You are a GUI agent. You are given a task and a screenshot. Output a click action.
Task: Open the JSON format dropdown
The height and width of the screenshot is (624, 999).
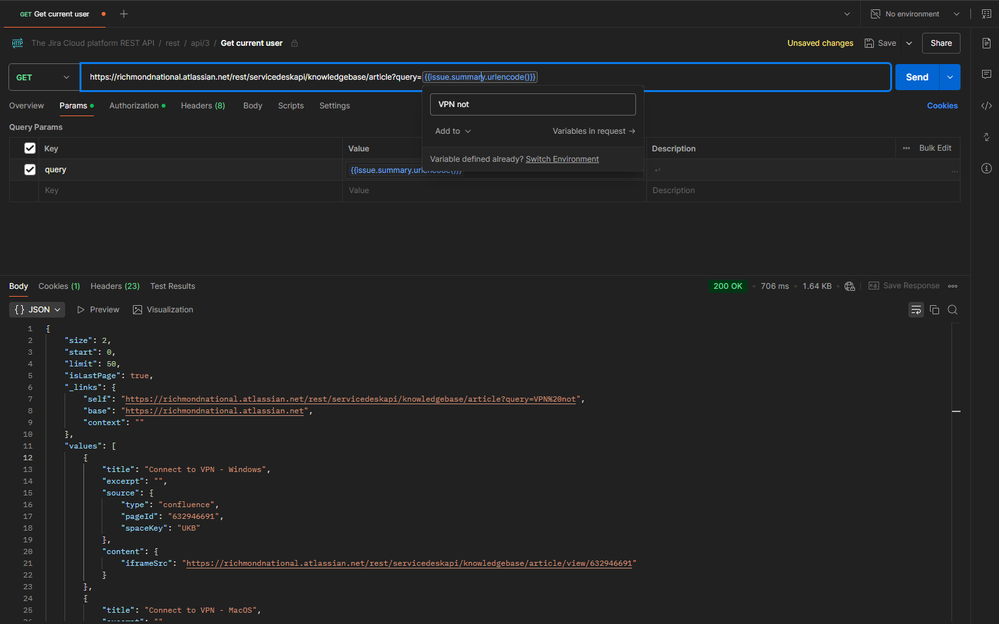click(38, 310)
